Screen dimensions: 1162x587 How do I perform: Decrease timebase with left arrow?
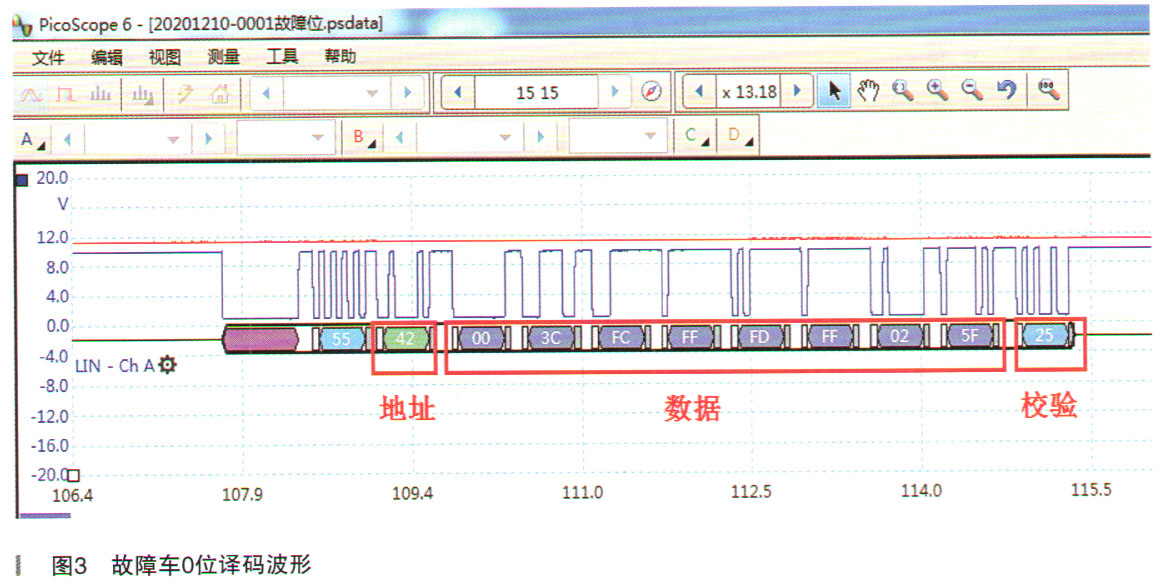pos(266,93)
